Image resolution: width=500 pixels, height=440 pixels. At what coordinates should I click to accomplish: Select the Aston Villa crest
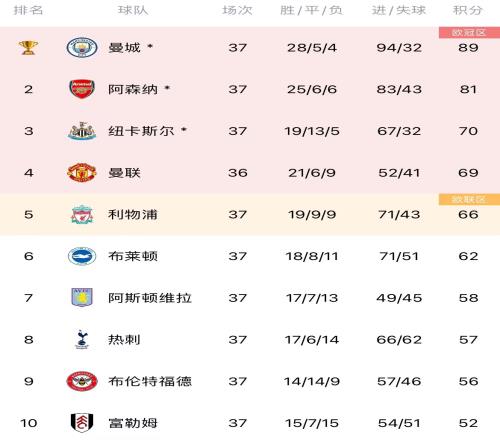pos(82,297)
